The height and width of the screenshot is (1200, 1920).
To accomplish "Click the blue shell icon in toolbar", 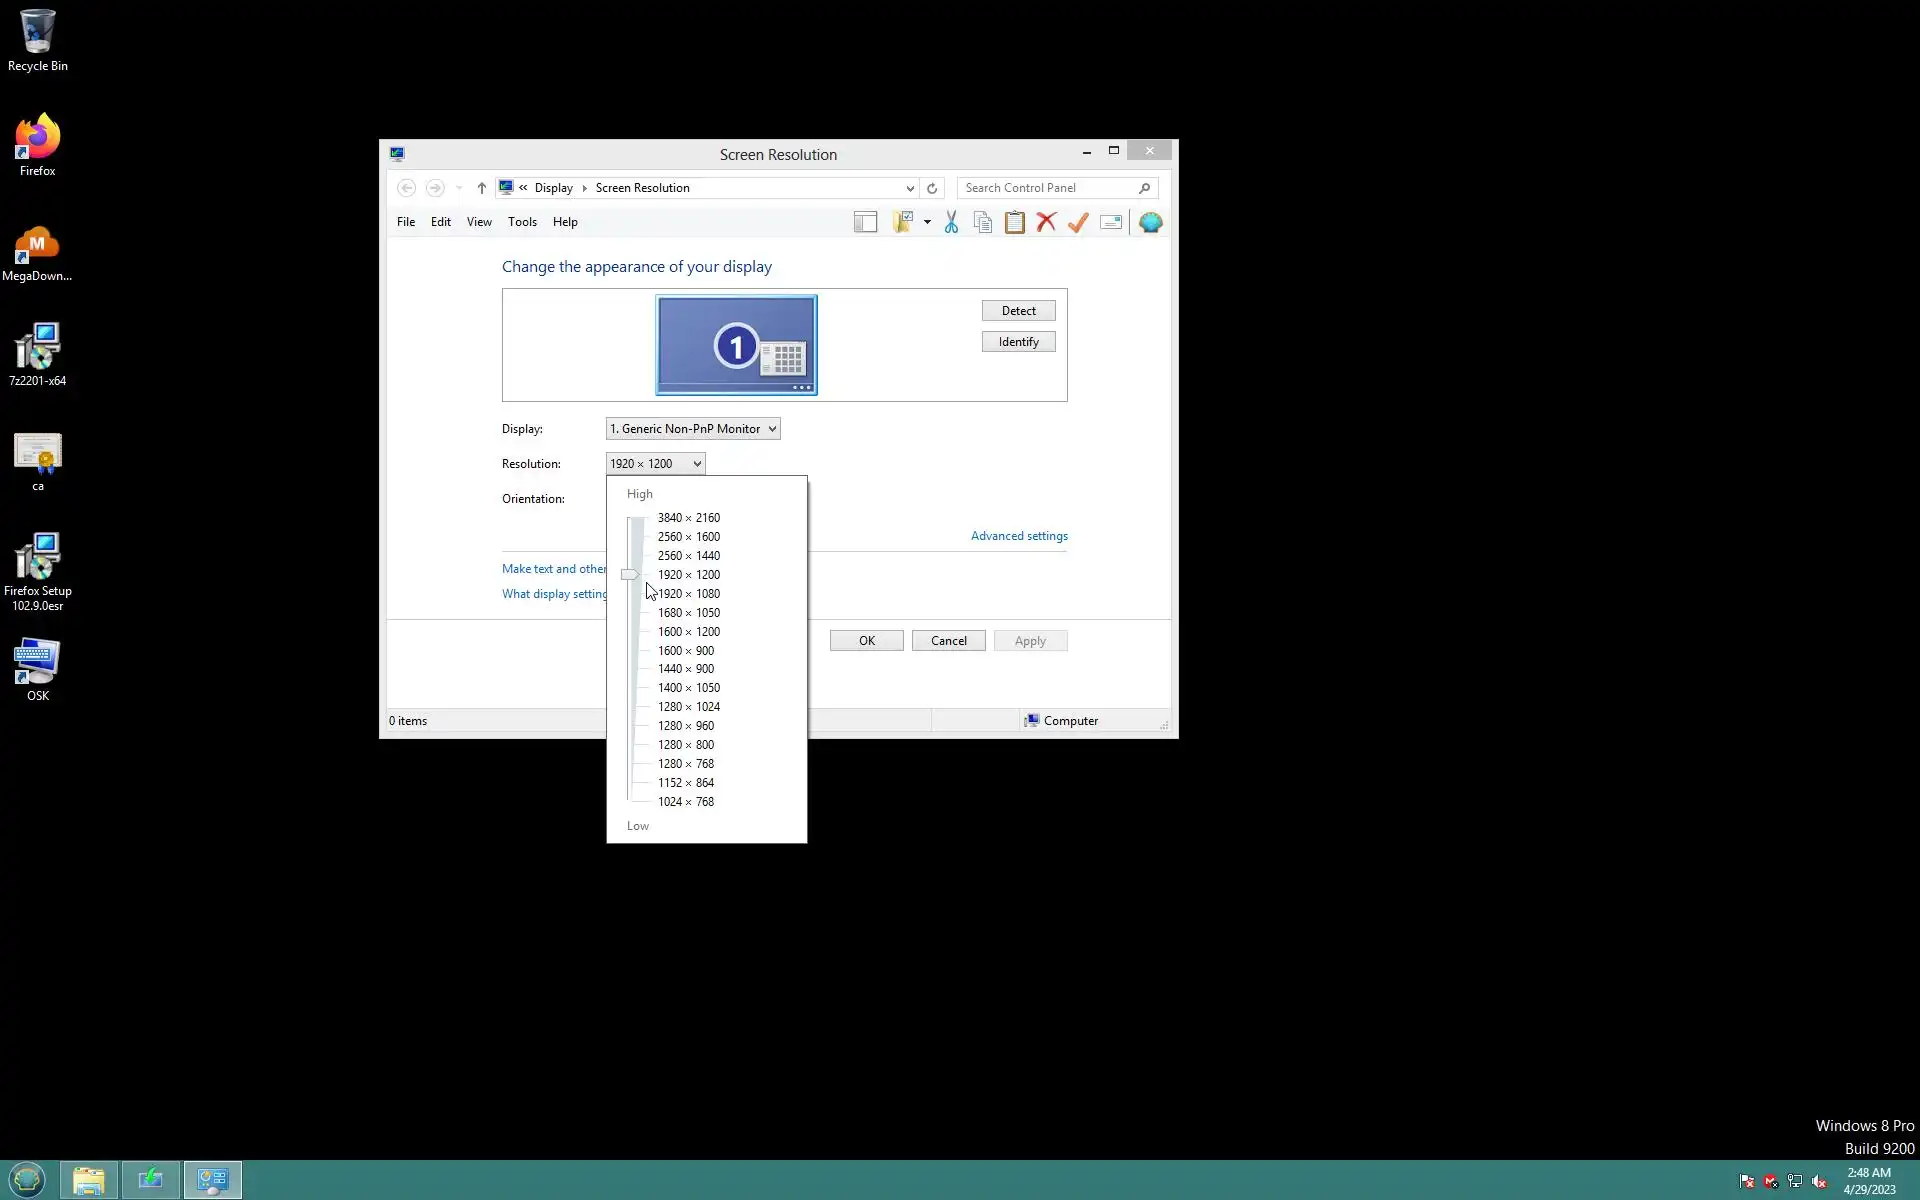I will point(1150,222).
